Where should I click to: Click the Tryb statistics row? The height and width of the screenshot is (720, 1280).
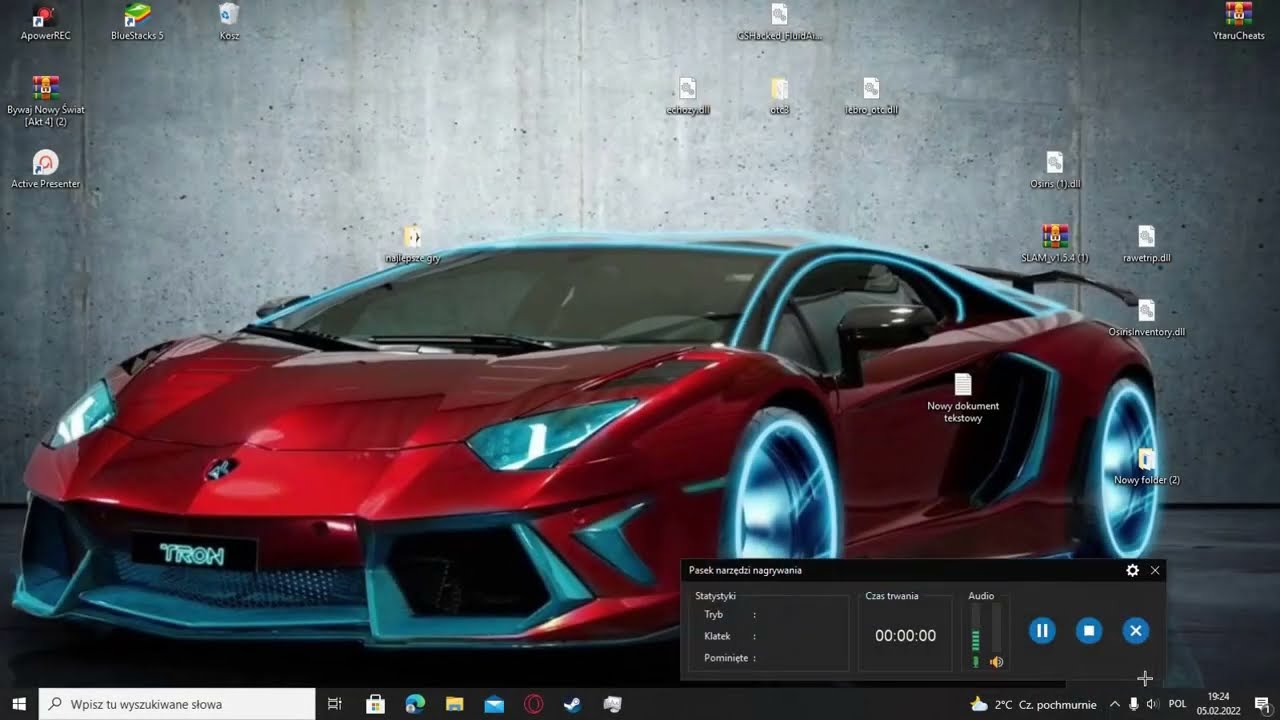[x=730, y=615]
